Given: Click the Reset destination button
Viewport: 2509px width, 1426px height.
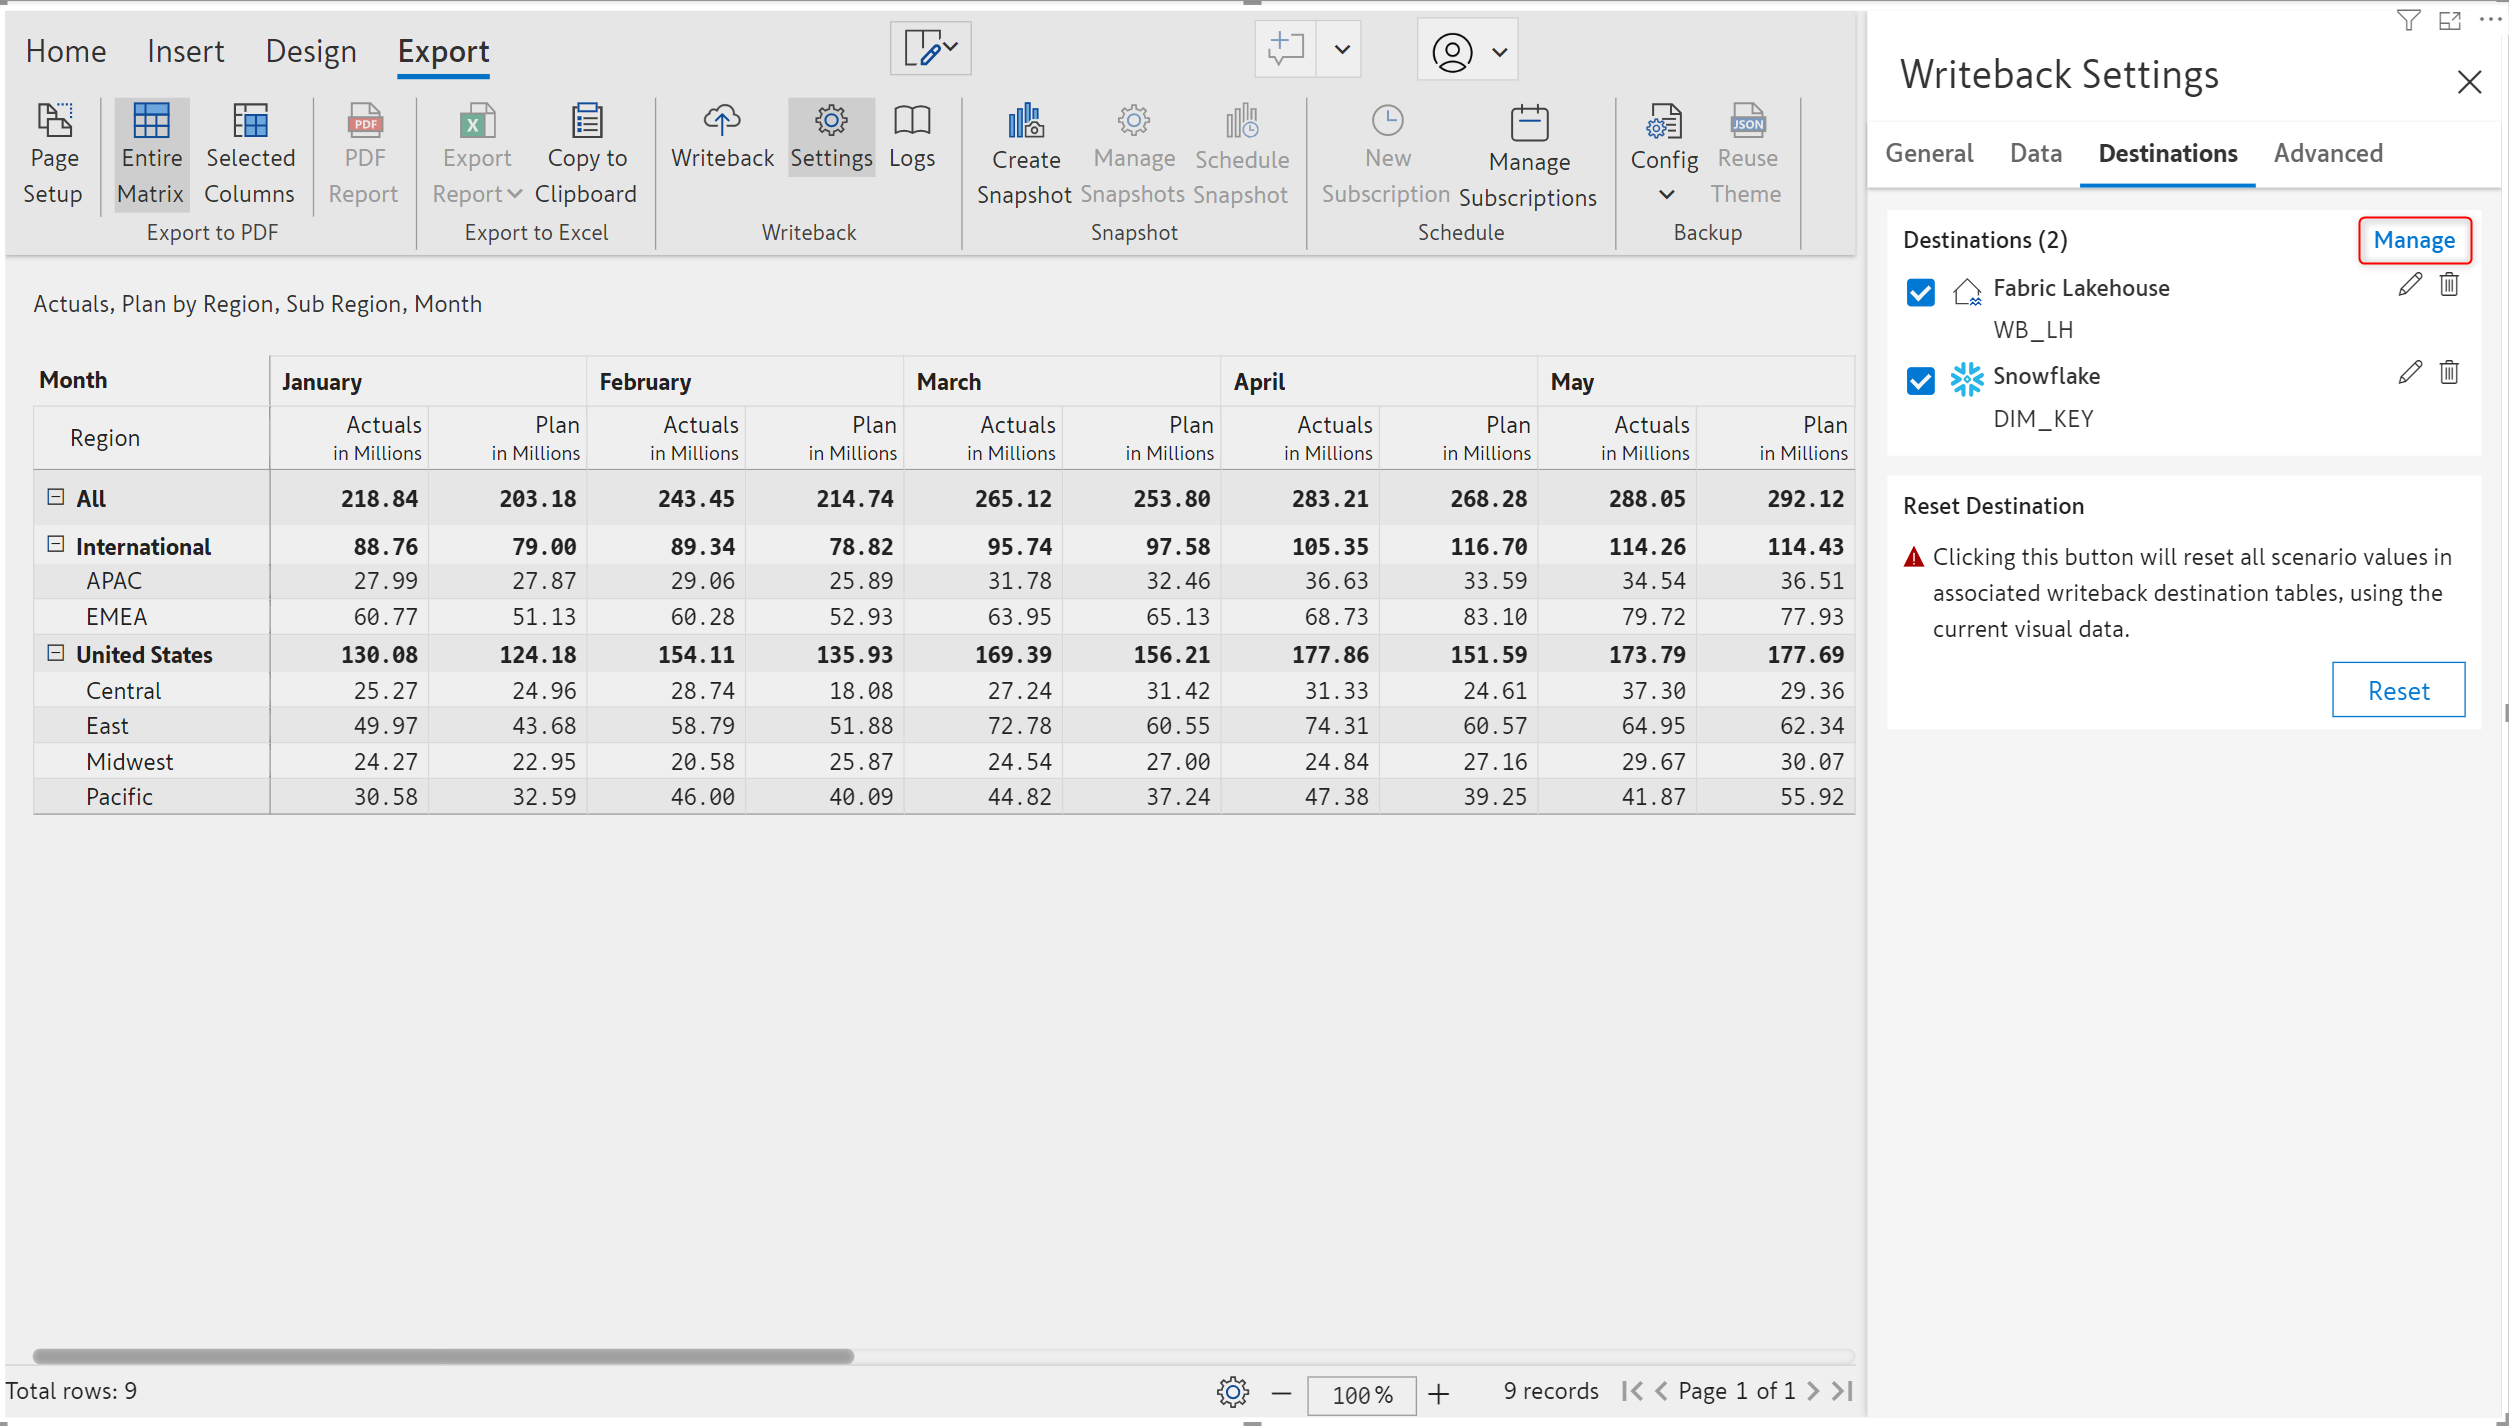Looking at the screenshot, I should (2397, 690).
